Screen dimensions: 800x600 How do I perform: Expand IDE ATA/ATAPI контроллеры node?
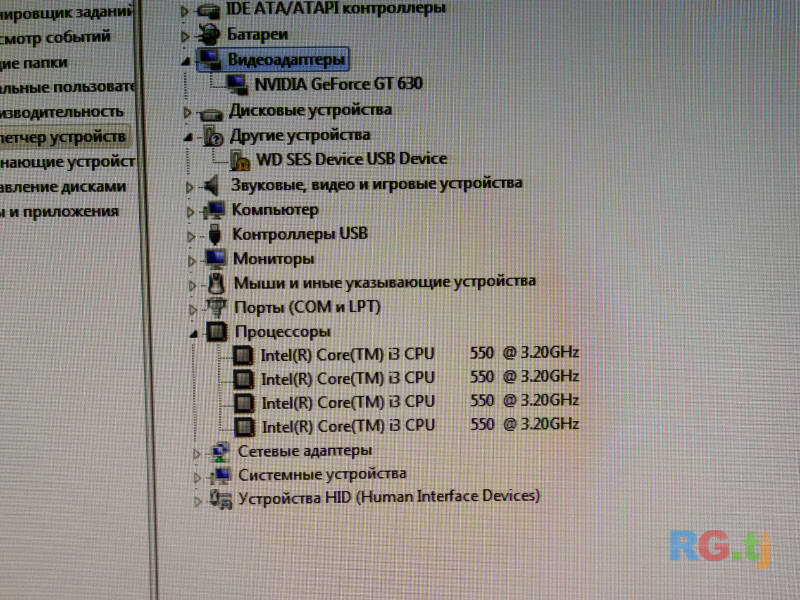click(x=185, y=11)
